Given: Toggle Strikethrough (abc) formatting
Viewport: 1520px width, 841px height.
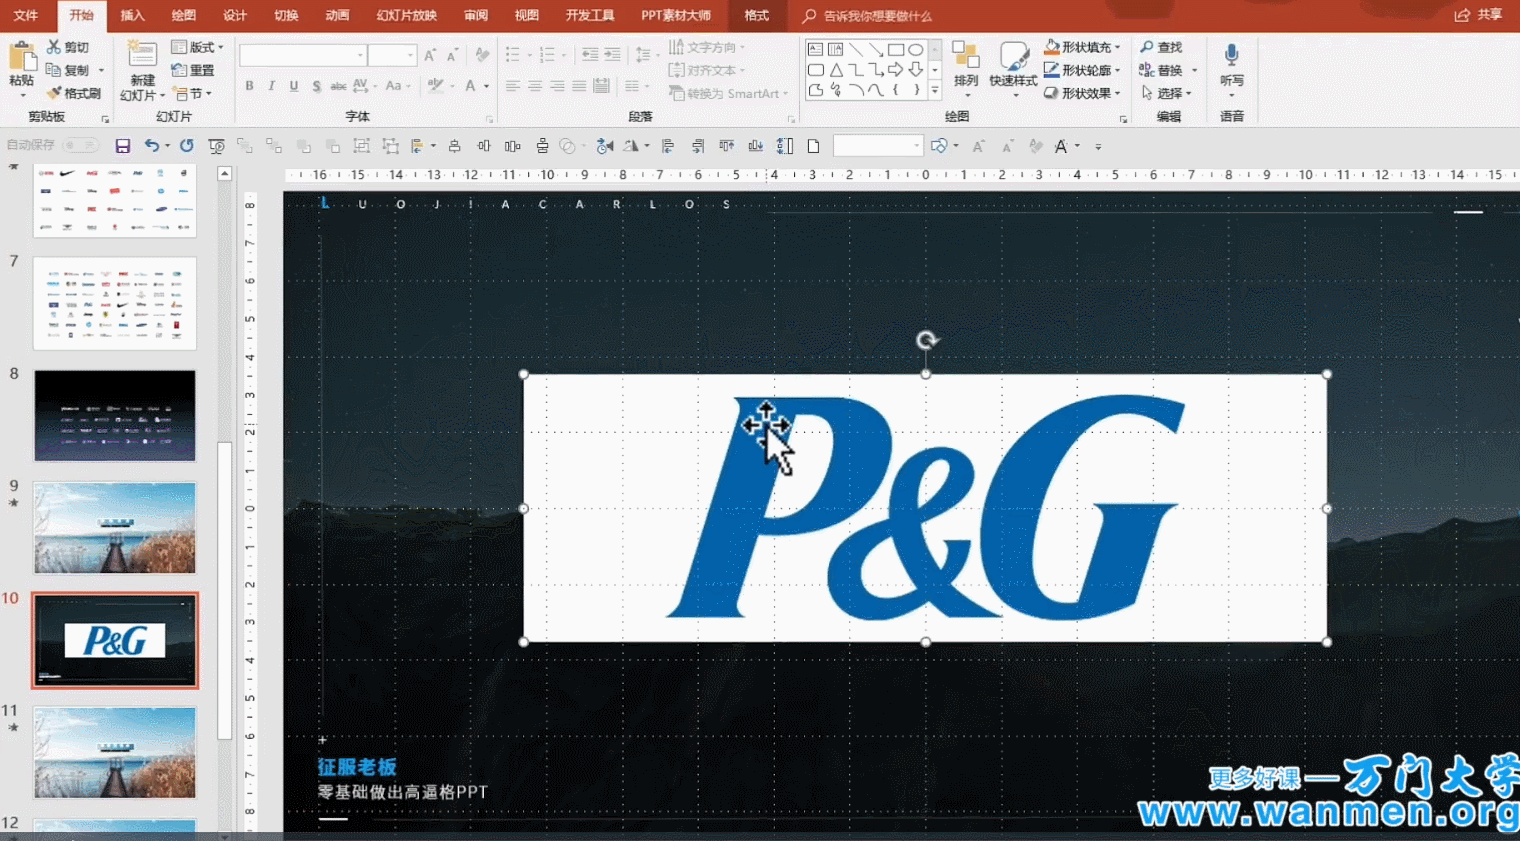Looking at the screenshot, I should [338, 86].
